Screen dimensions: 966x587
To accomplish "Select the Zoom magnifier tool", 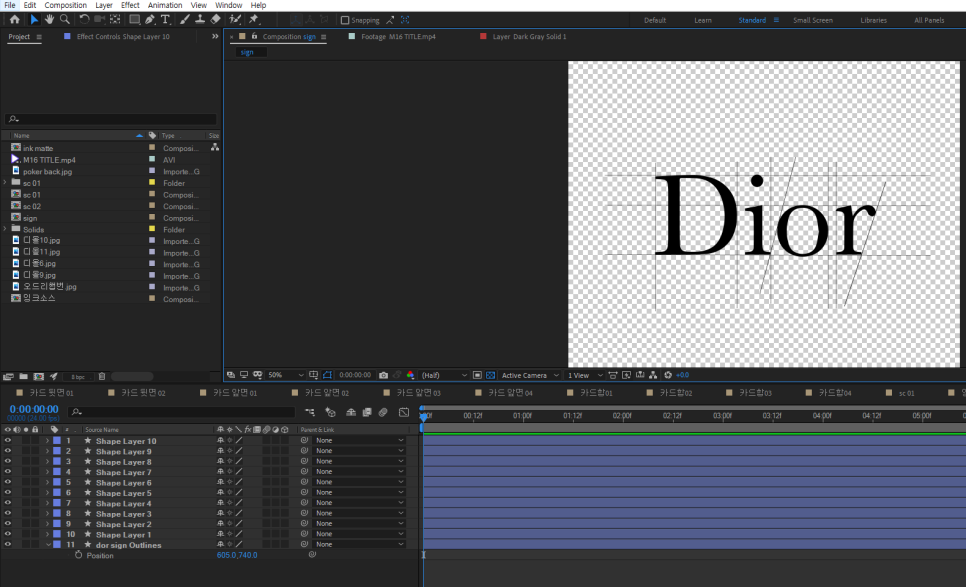I will coord(65,20).
